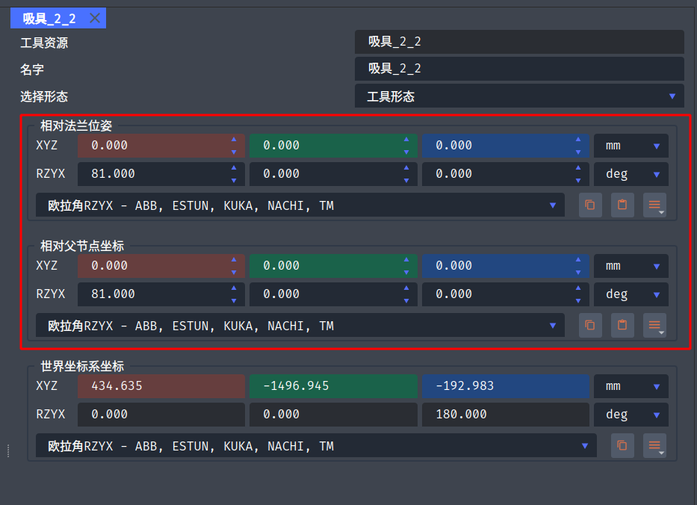Image resolution: width=697 pixels, height=505 pixels.
Task: Decrement the 81.000 RZYX value in 相对父节点坐标
Action: point(234,301)
